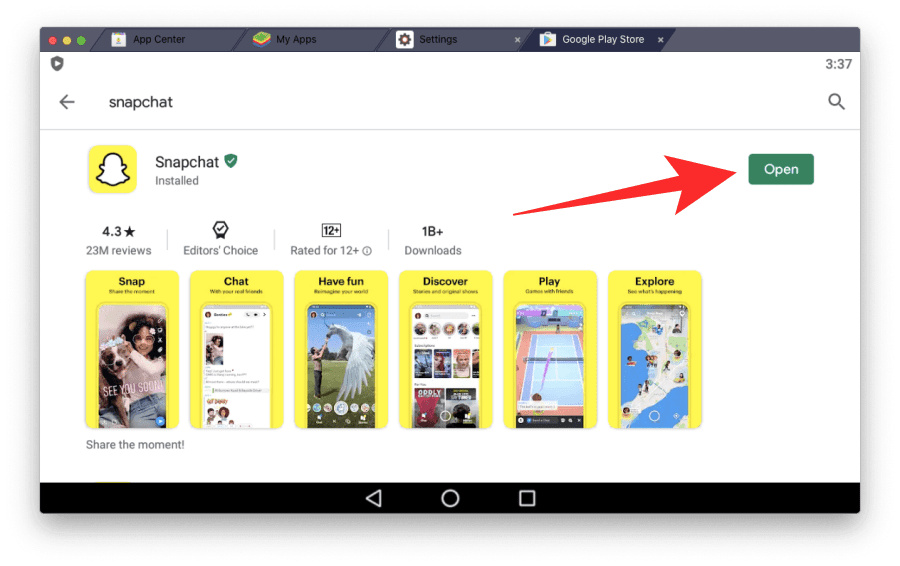The image size is (900, 566).
Task: Click the Google Play Store tab icon
Action: pos(547,40)
